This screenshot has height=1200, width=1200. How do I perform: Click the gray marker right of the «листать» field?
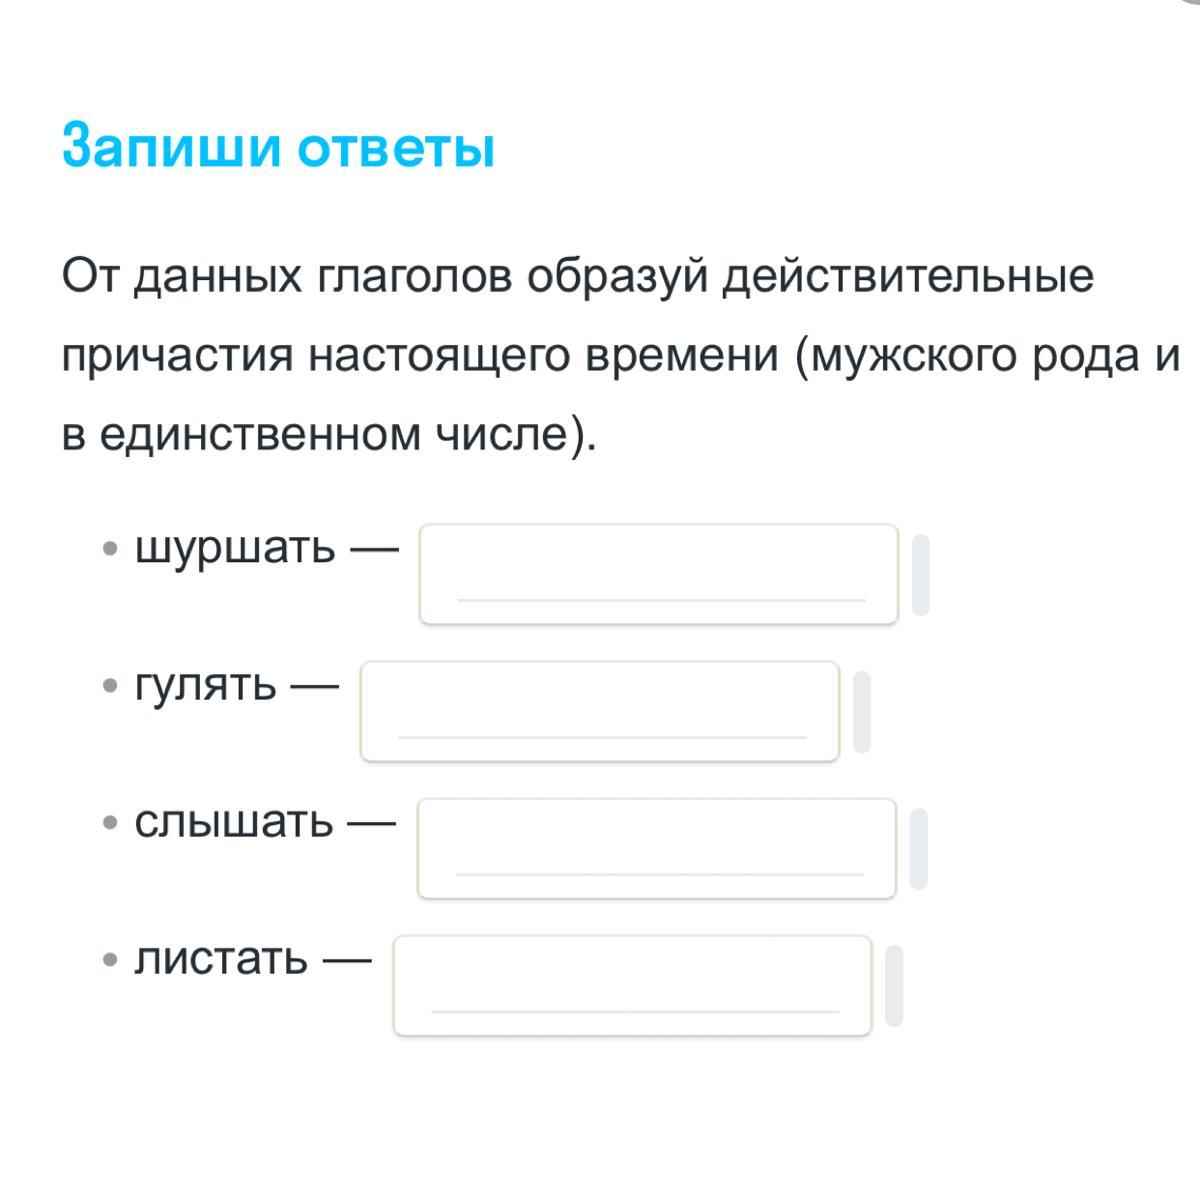895,986
